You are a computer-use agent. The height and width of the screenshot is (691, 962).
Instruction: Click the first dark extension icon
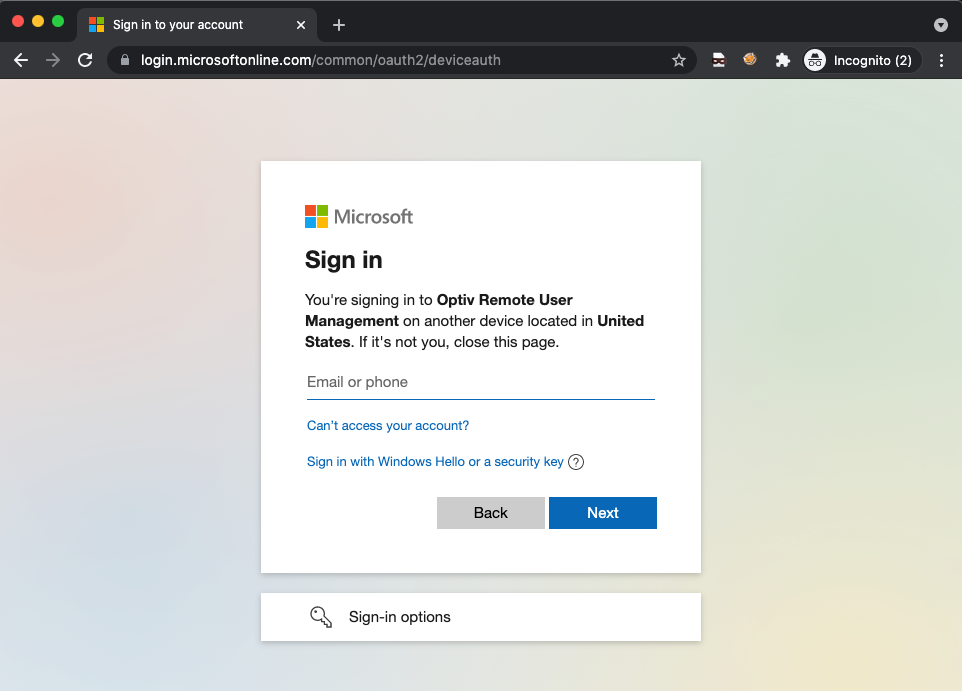719,60
